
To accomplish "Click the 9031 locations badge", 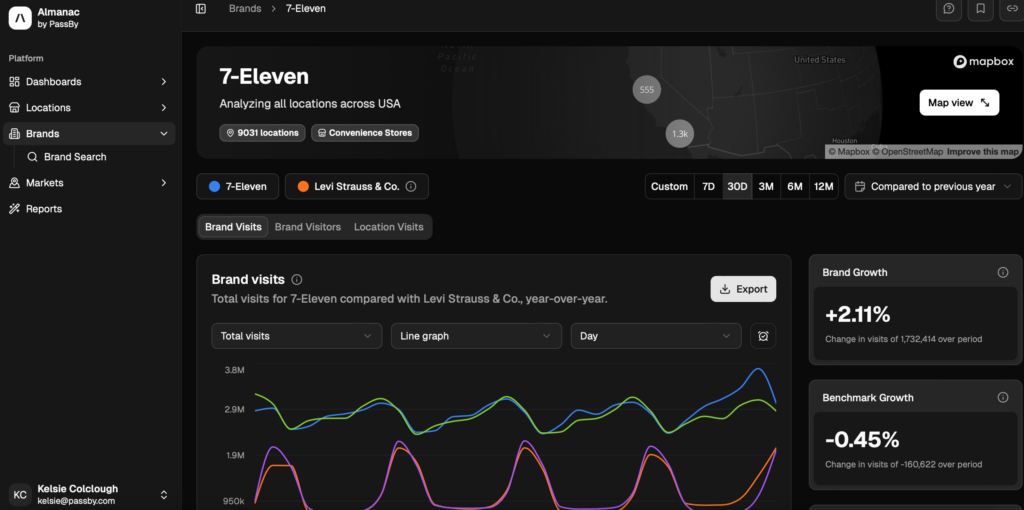I will click(x=263, y=133).
